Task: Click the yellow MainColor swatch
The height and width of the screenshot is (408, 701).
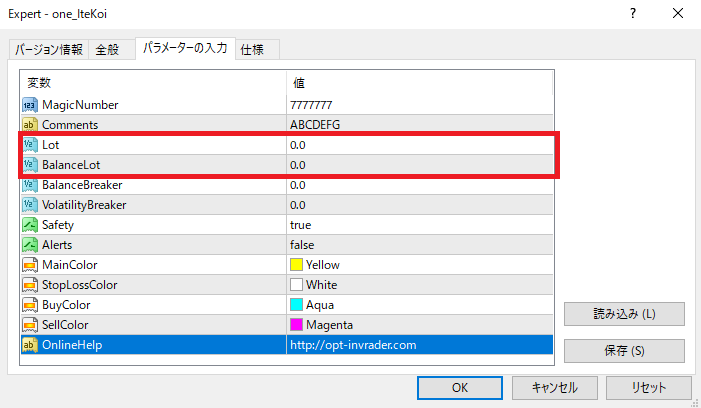Action: 296,265
